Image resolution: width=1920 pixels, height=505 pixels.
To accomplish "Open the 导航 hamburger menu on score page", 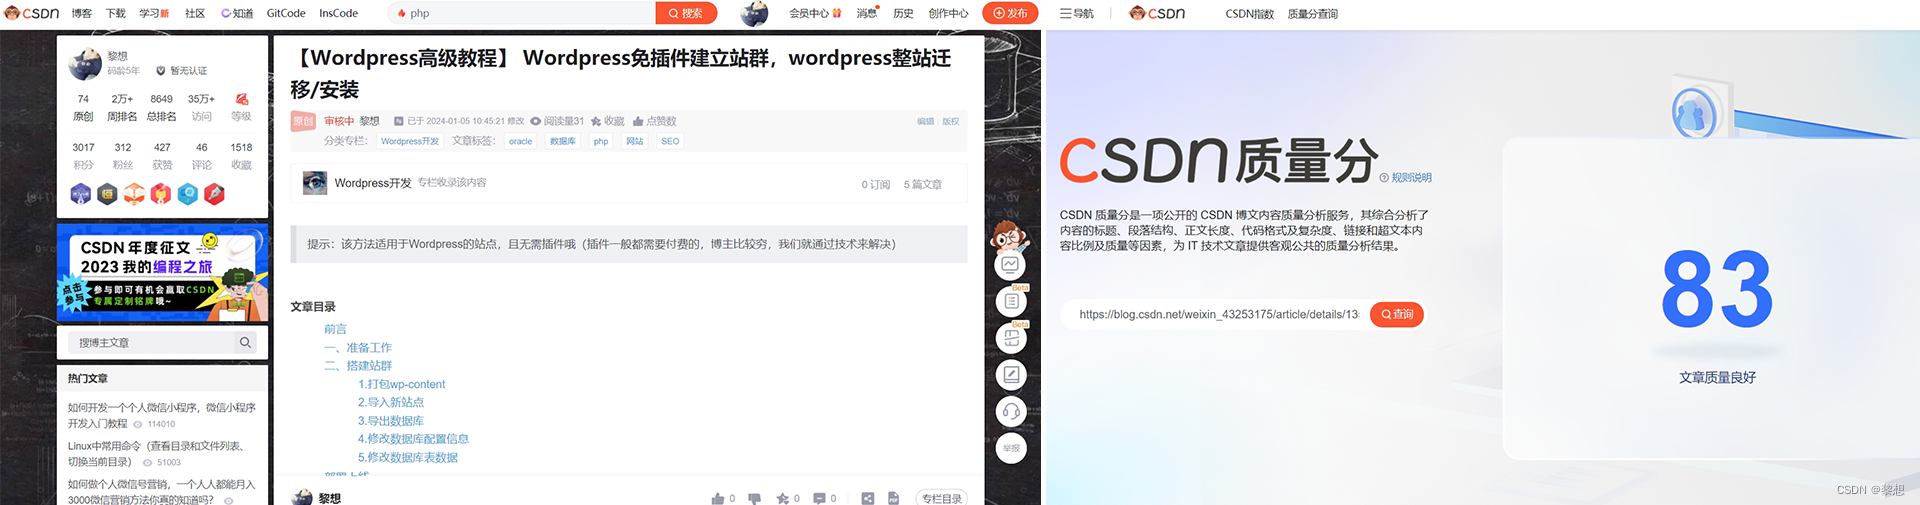I will click(1077, 13).
